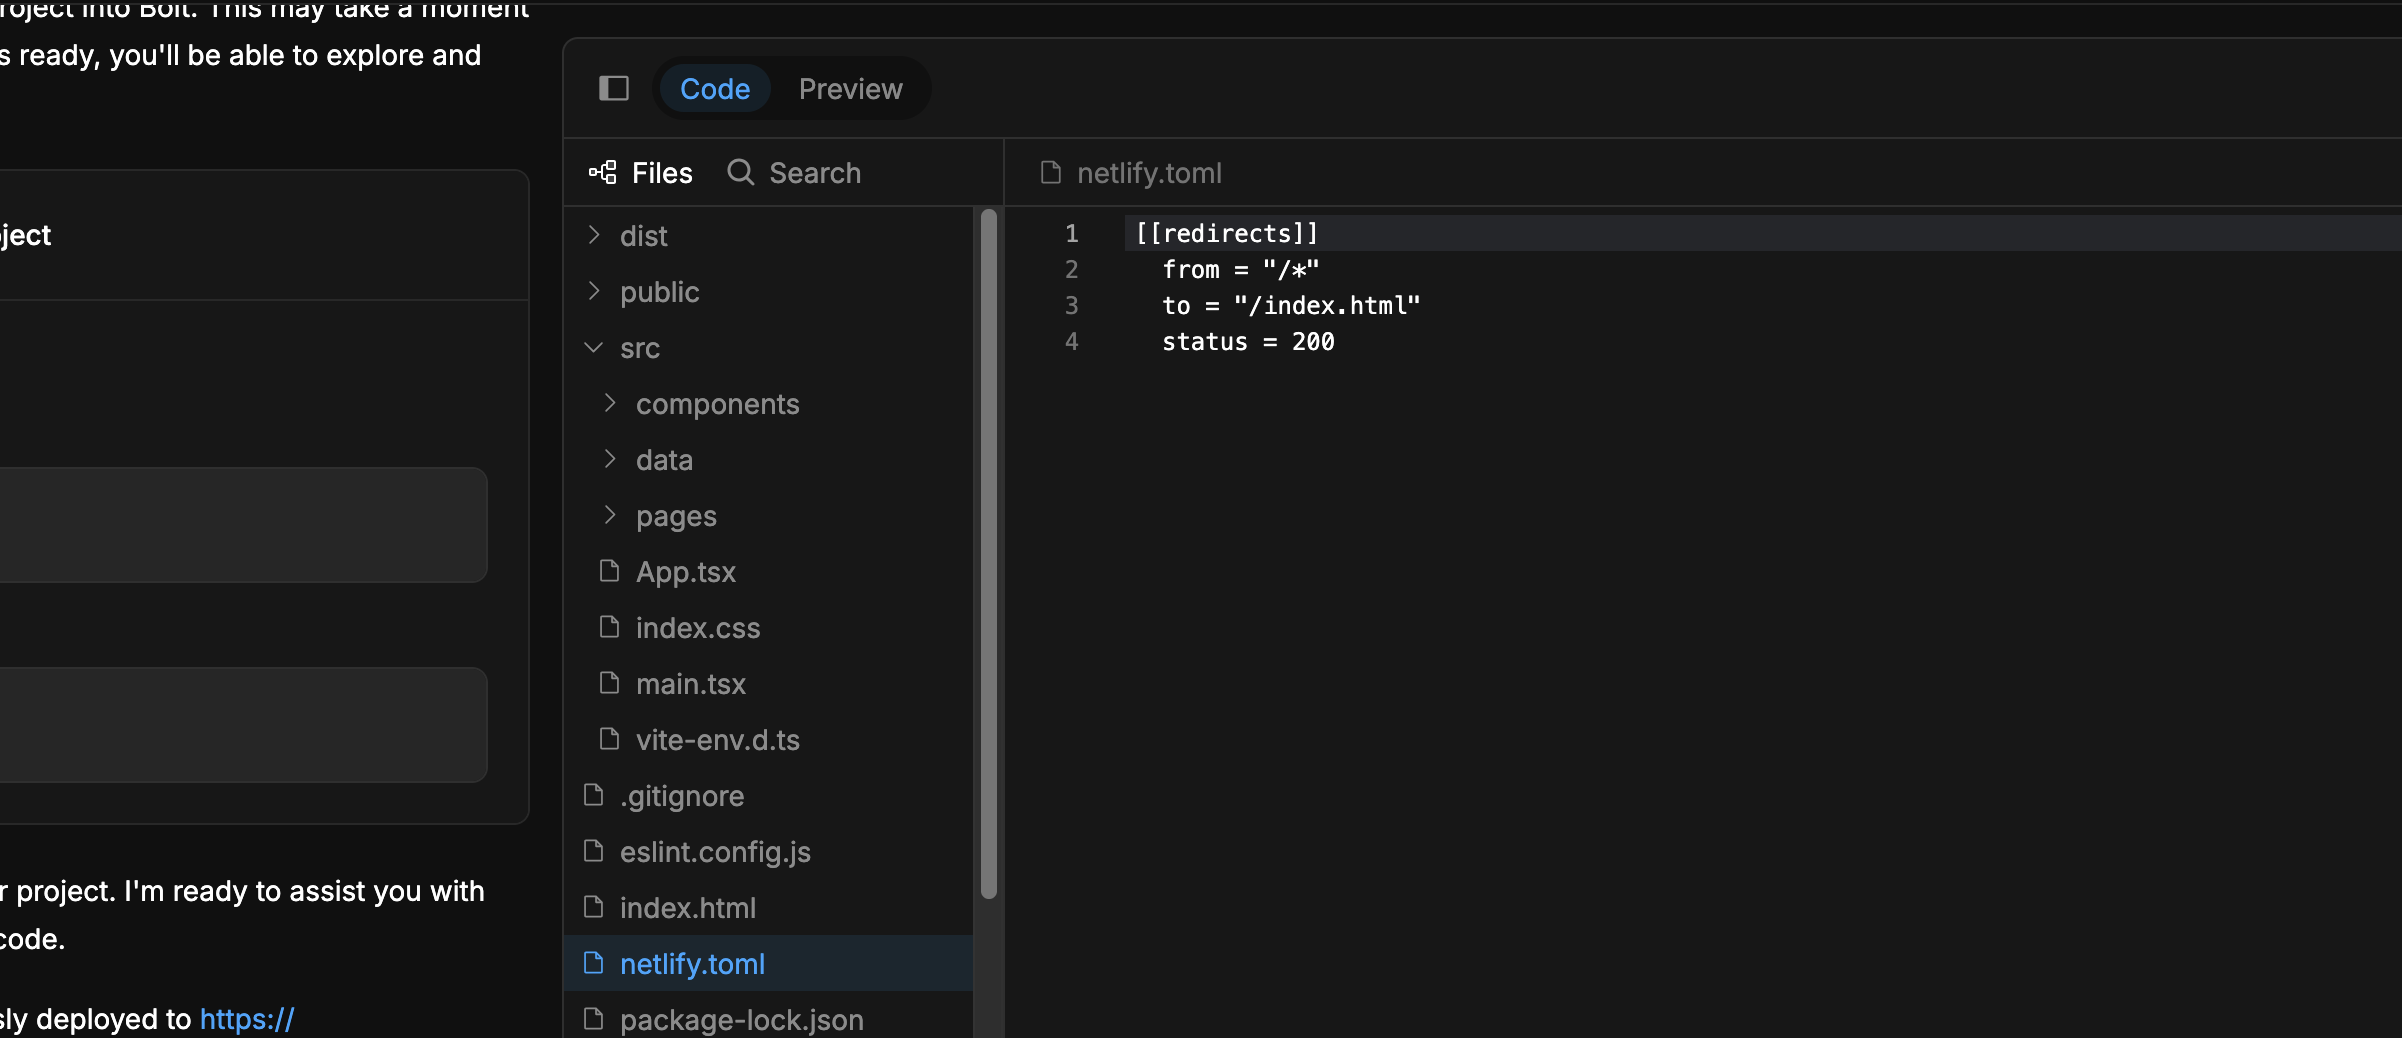The width and height of the screenshot is (2402, 1038).
Task: Toggle the sidebar panel icon
Action: pos(613,89)
